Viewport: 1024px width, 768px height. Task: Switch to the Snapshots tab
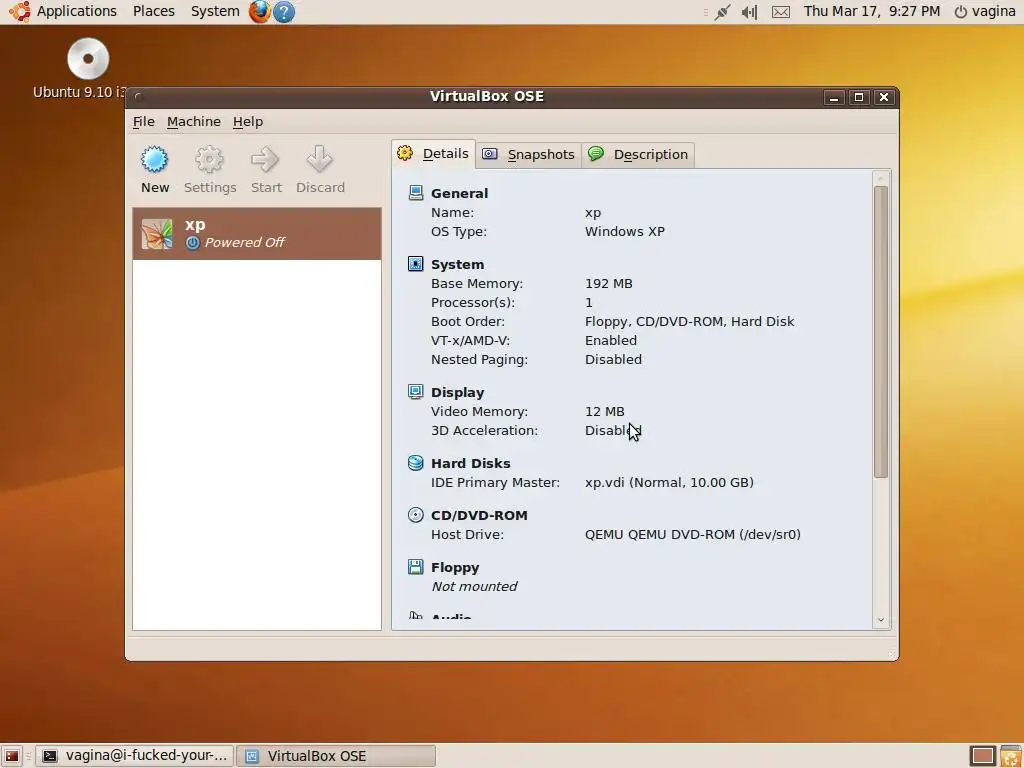(x=528, y=155)
